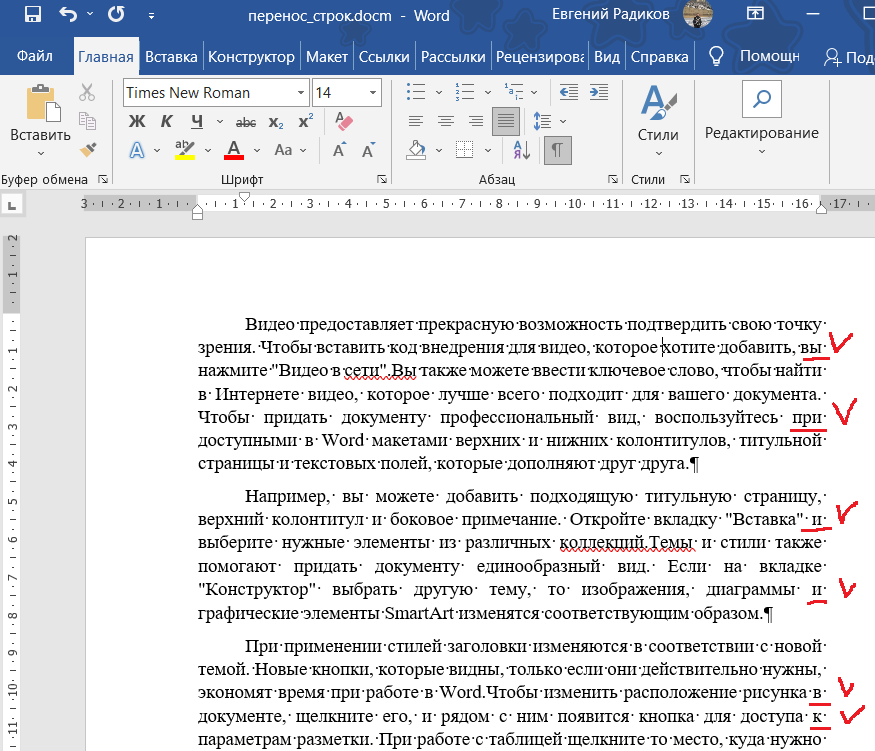
Task: Open the Макет tab
Action: click(326, 57)
